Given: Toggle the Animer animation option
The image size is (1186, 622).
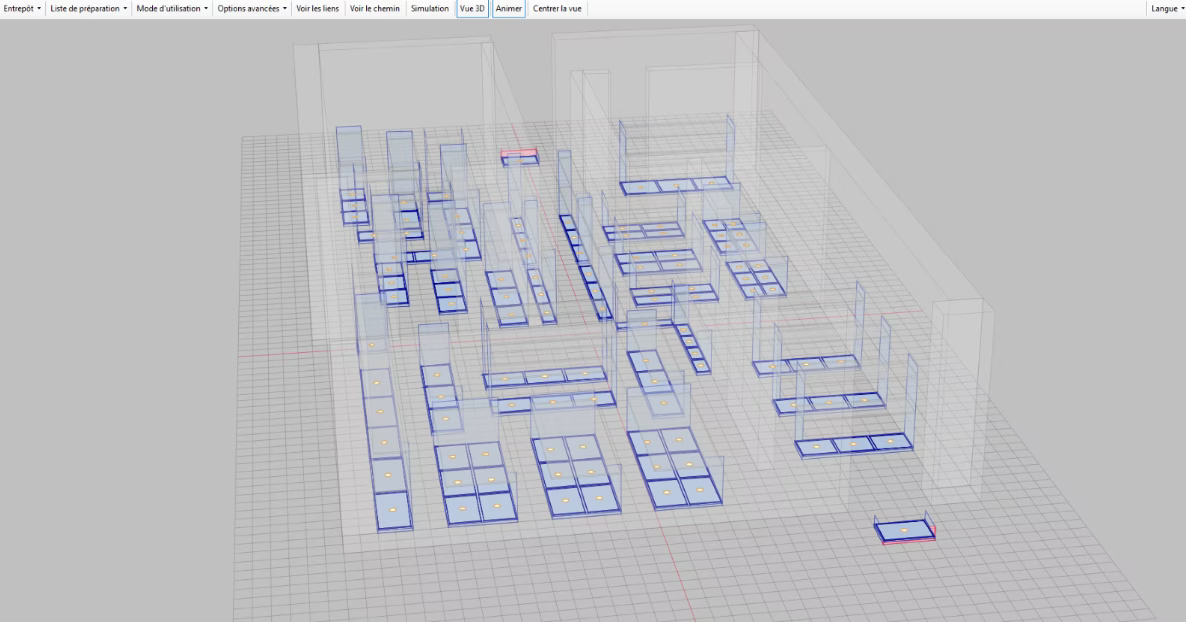Looking at the screenshot, I should (x=511, y=8).
